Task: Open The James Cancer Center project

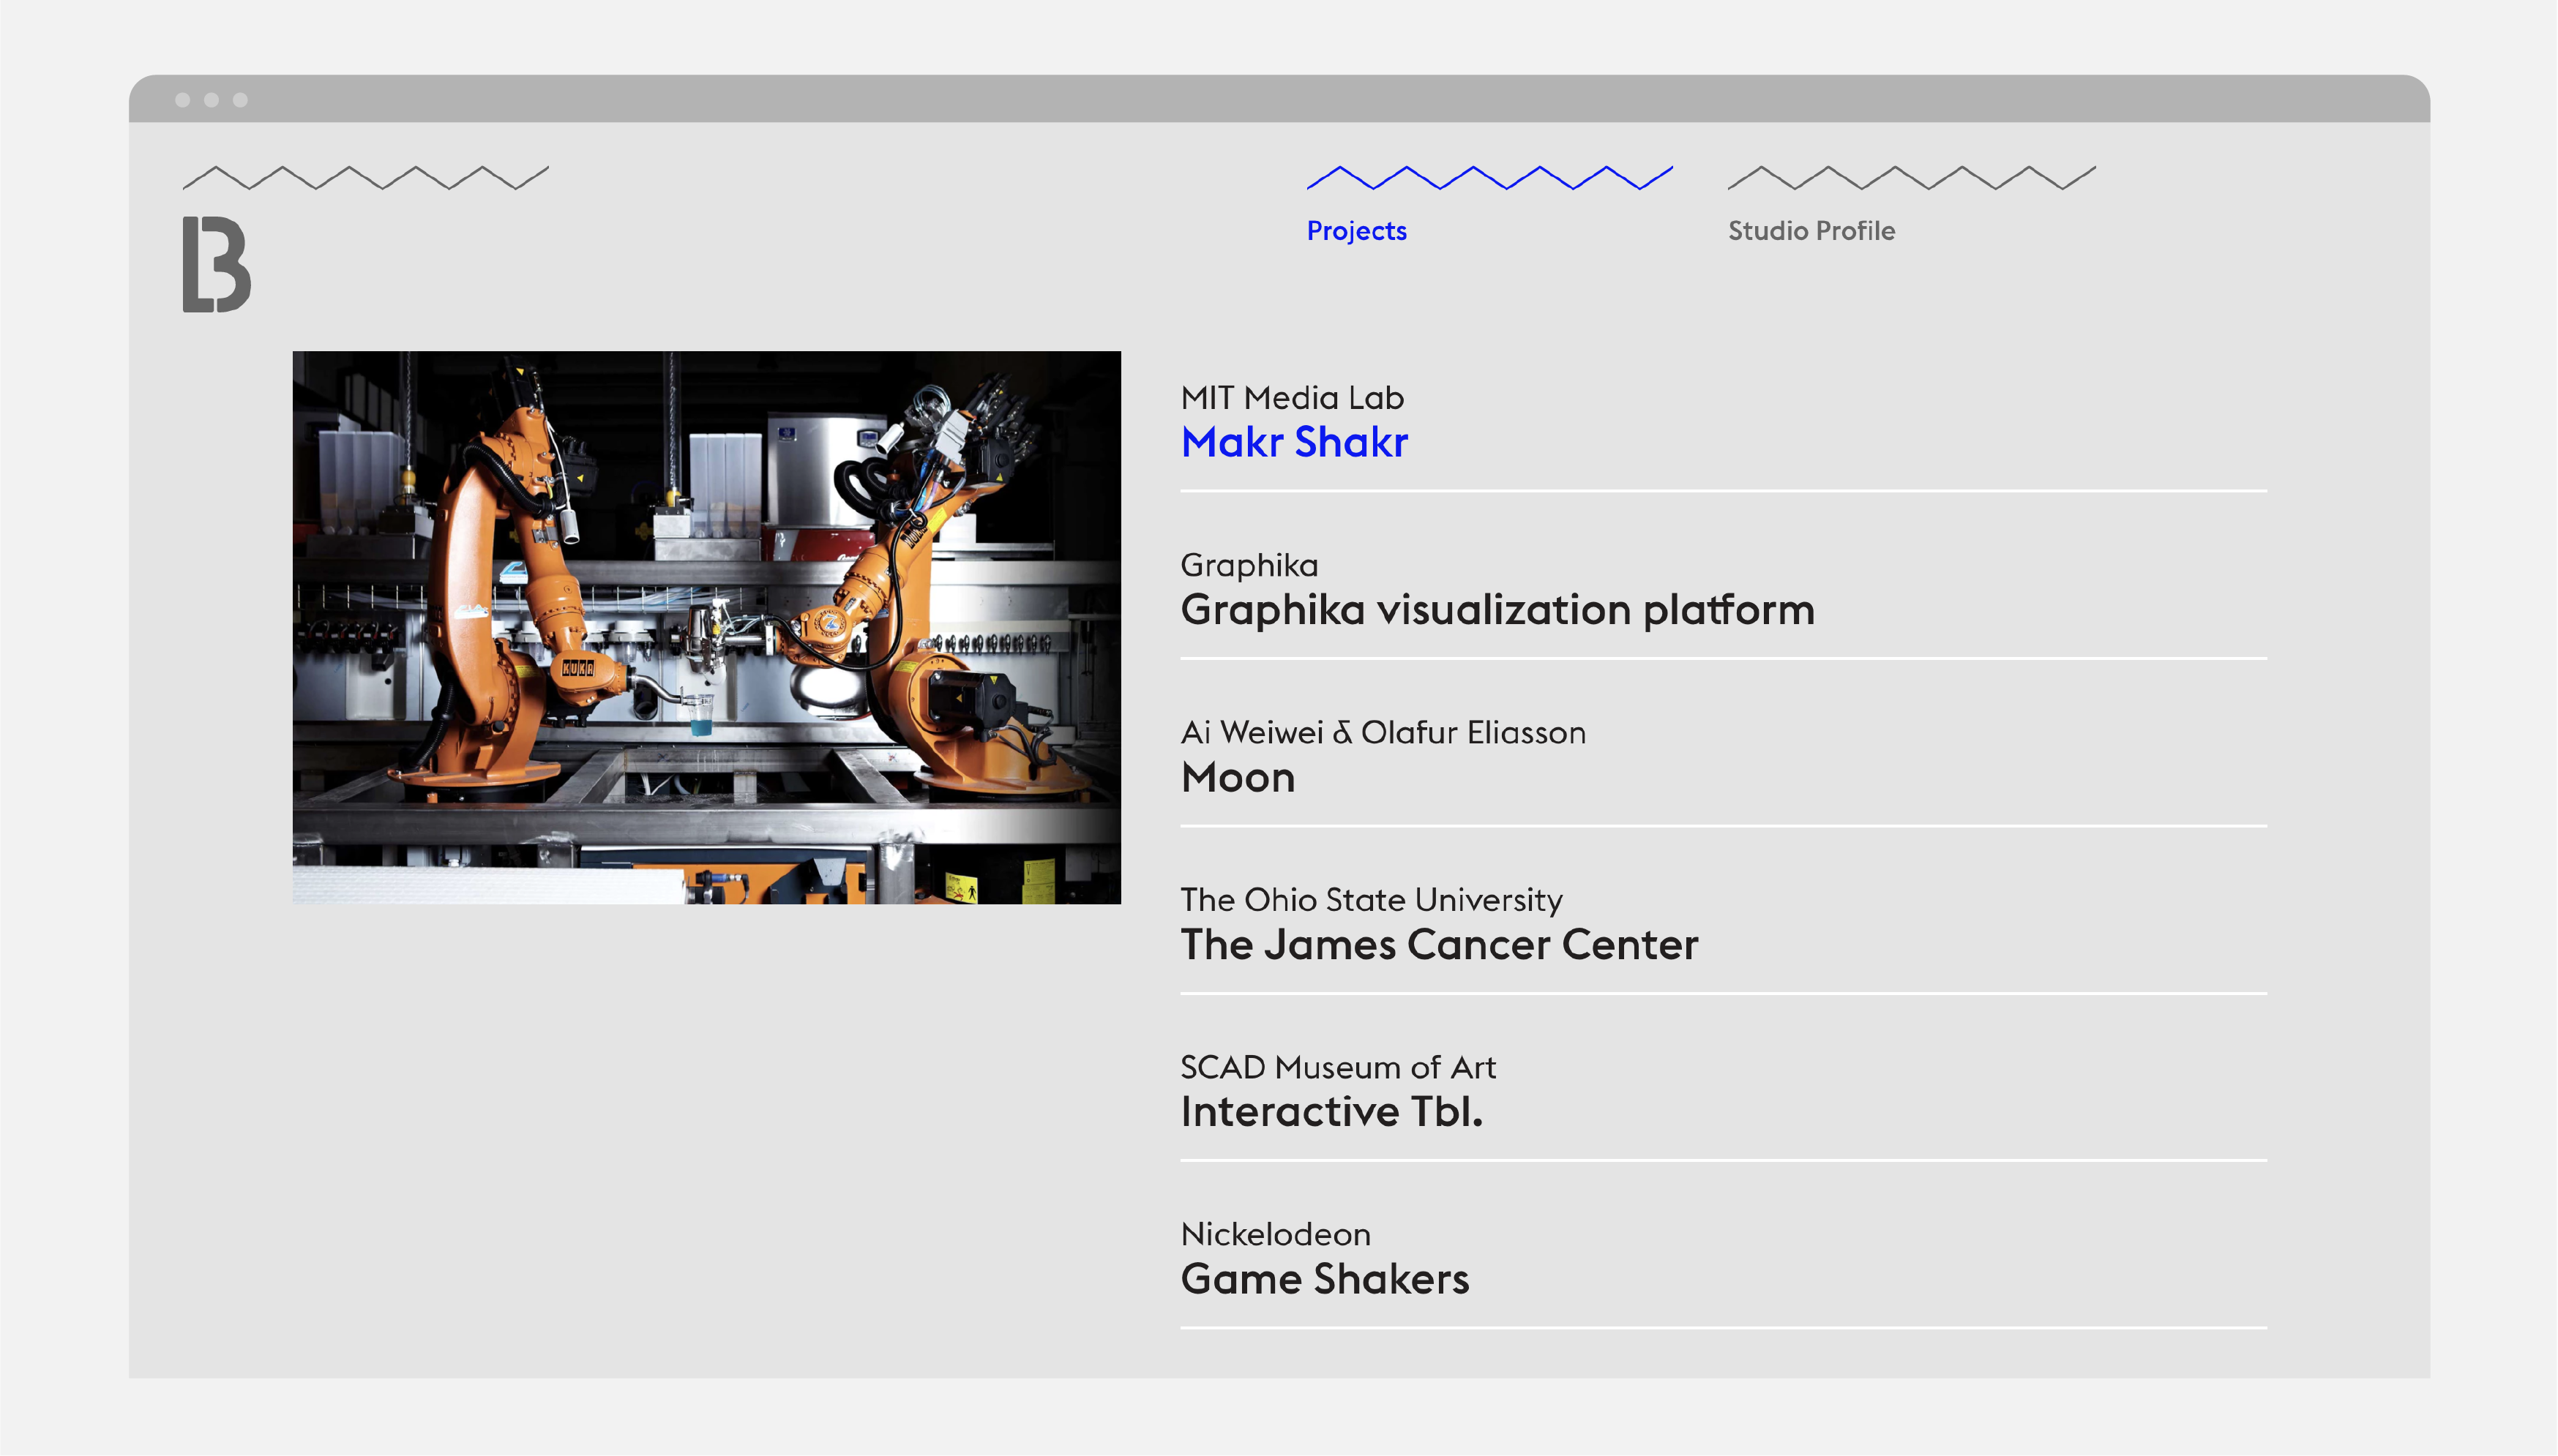Action: [1439, 944]
